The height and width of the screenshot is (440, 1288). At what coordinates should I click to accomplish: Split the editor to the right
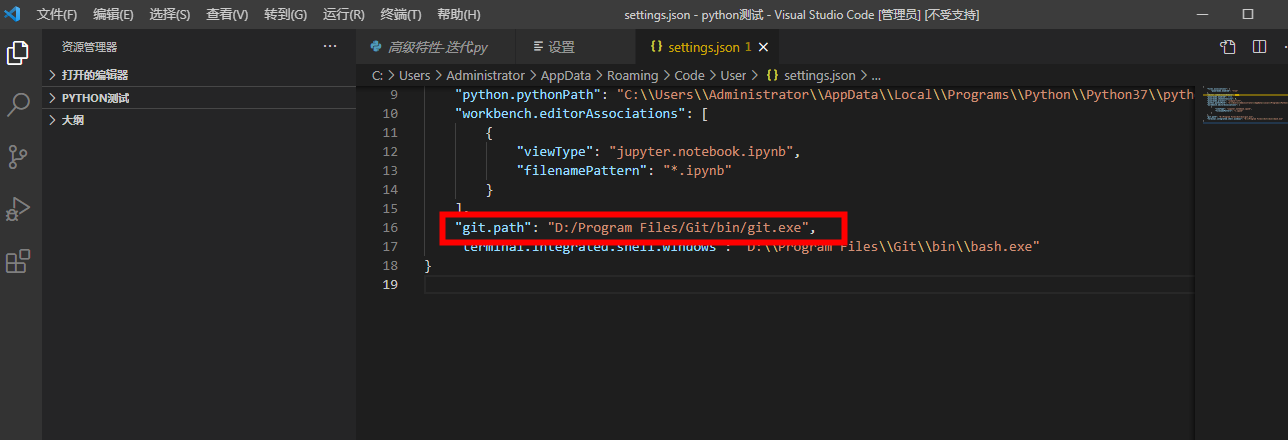1259,47
